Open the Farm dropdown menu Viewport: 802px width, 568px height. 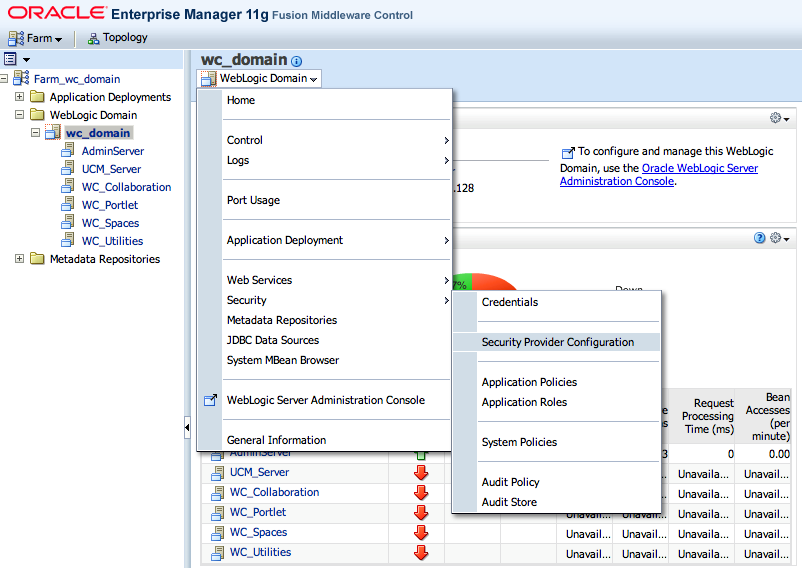[x=36, y=38]
